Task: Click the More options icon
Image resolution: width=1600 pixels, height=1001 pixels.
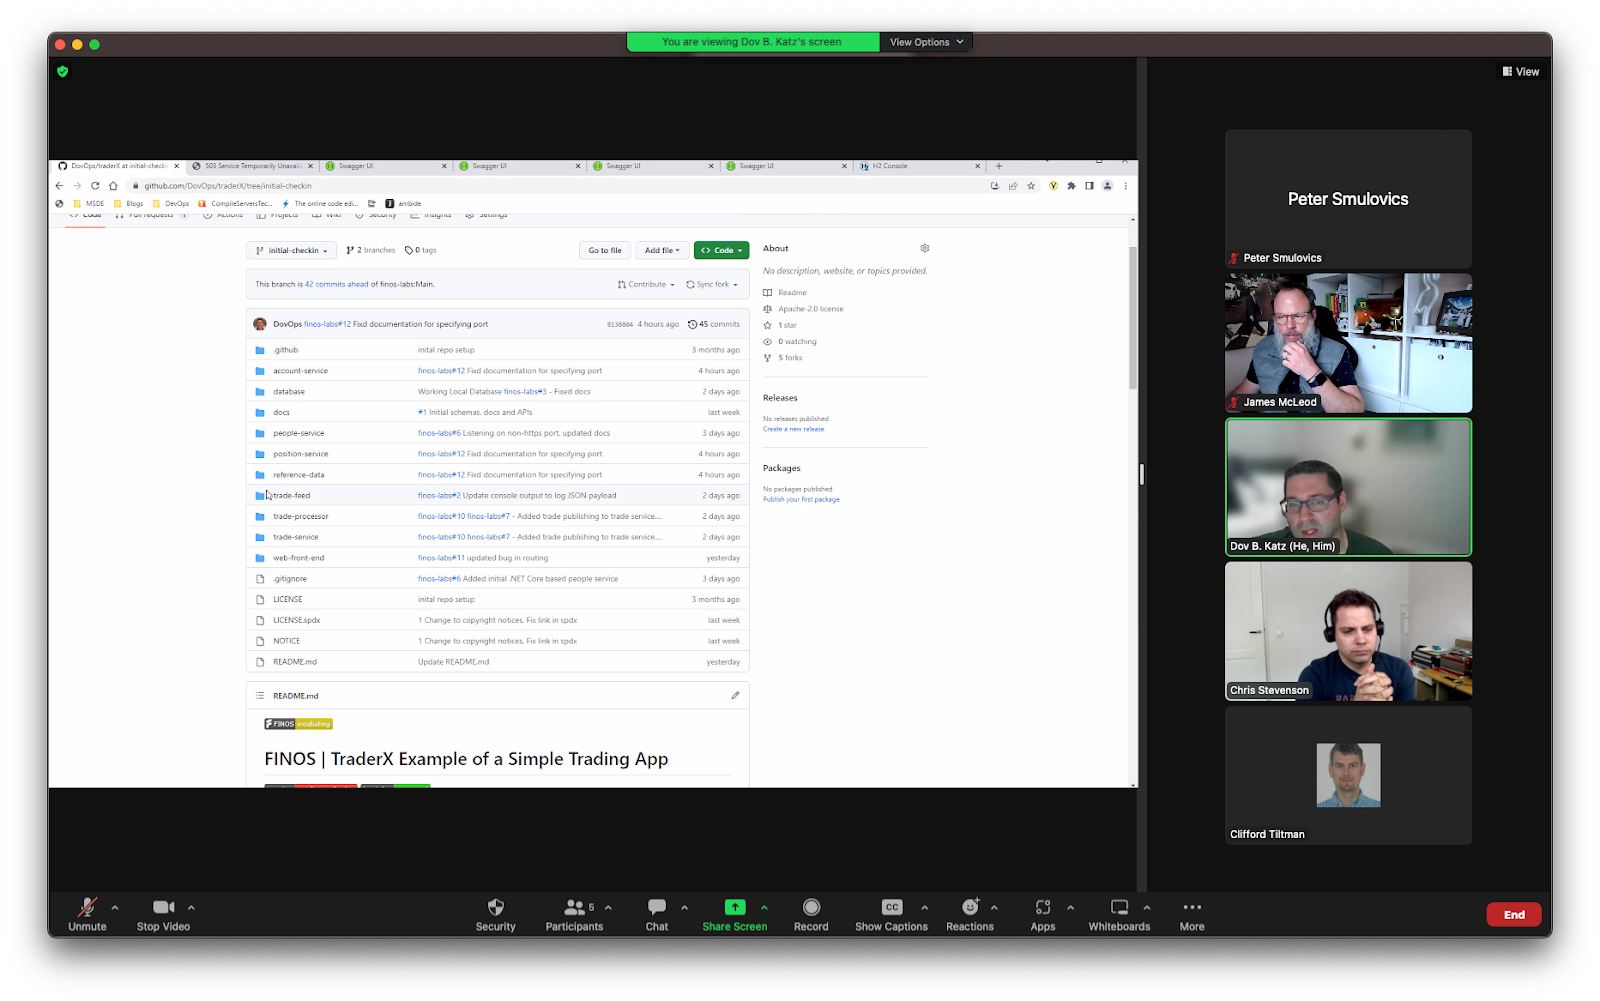Action: click(x=1191, y=908)
